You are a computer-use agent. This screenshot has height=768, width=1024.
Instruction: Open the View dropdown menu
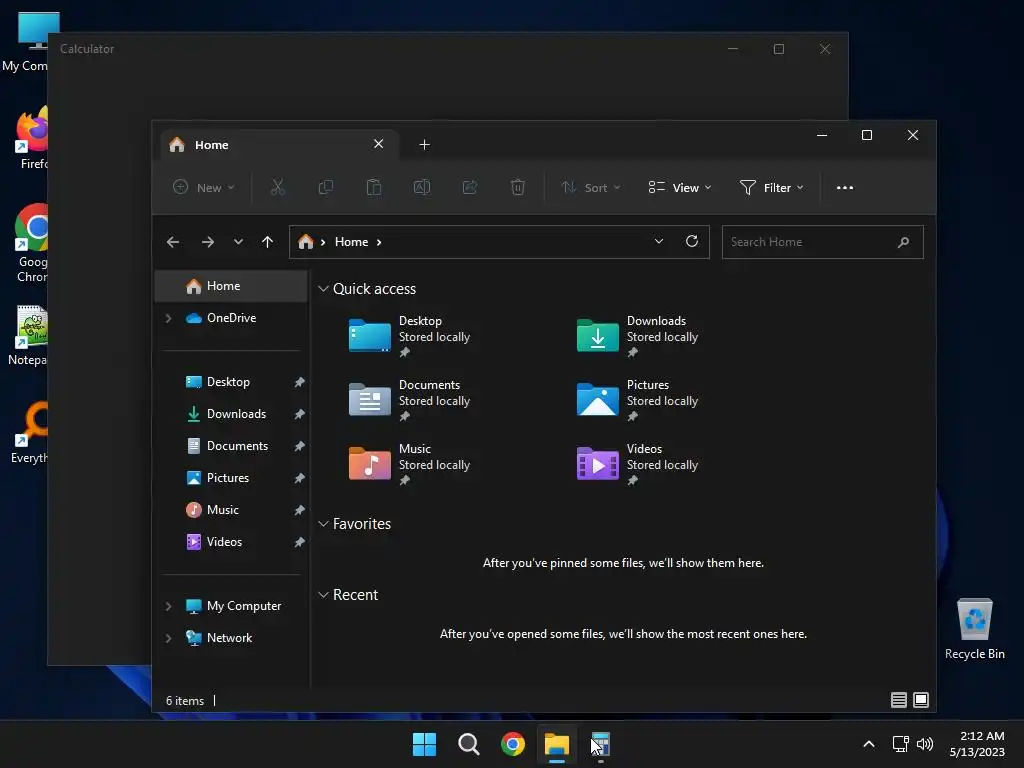[680, 187]
